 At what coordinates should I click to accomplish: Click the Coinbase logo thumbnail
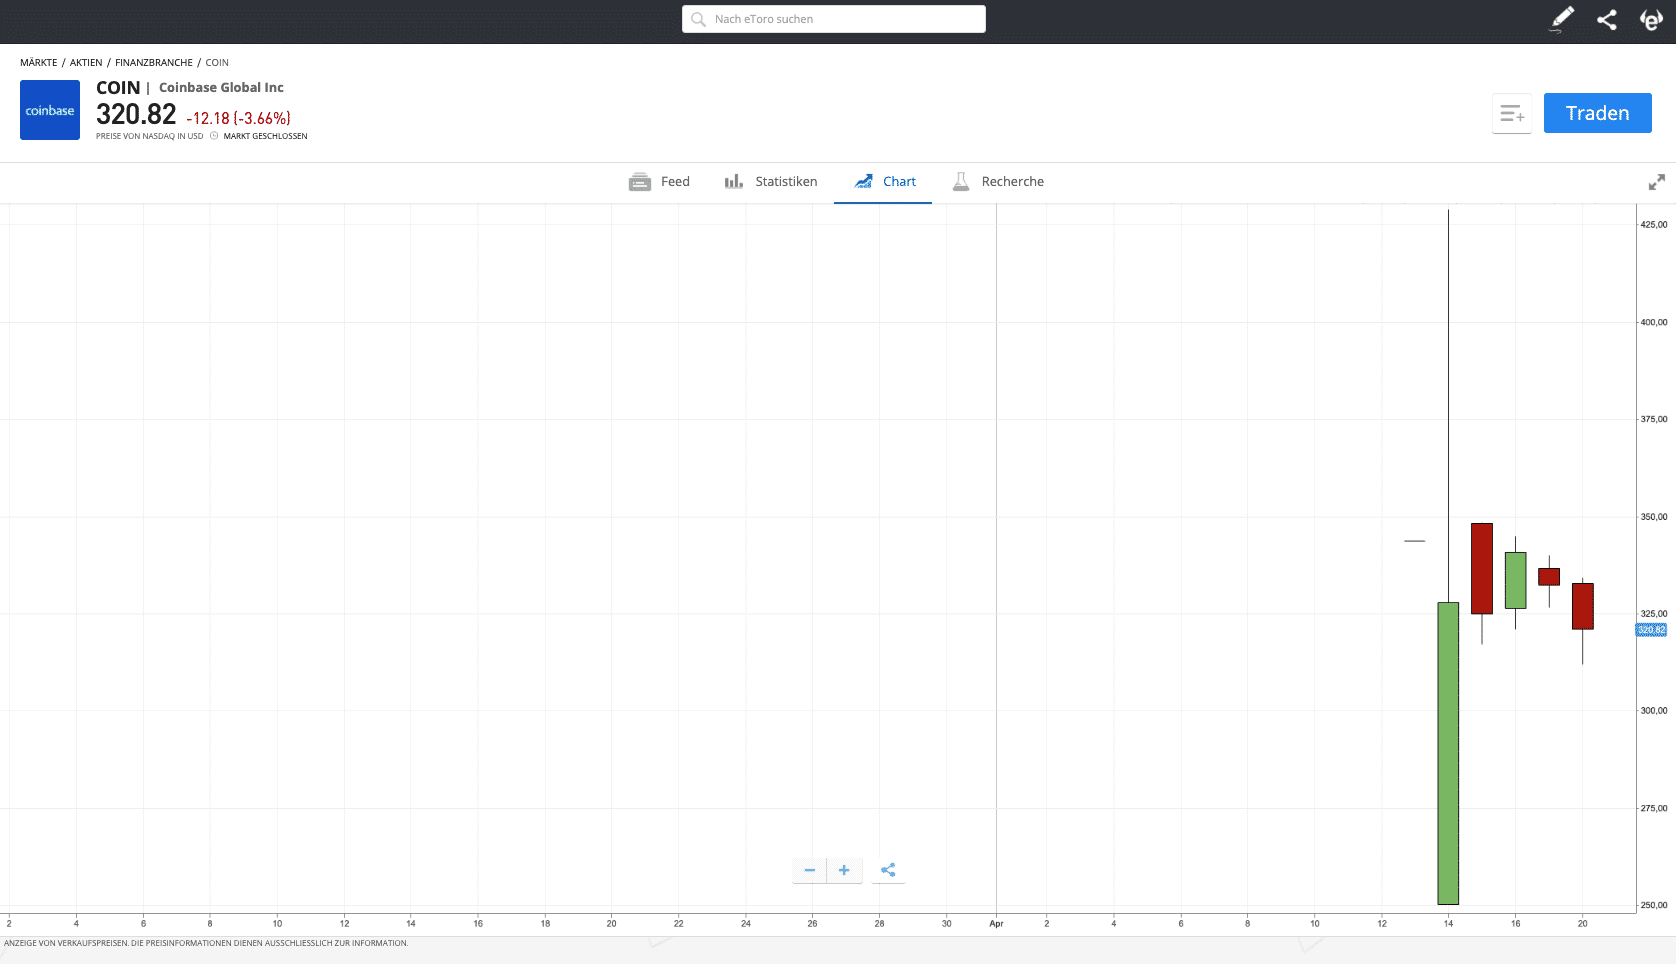[x=50, y=110]
